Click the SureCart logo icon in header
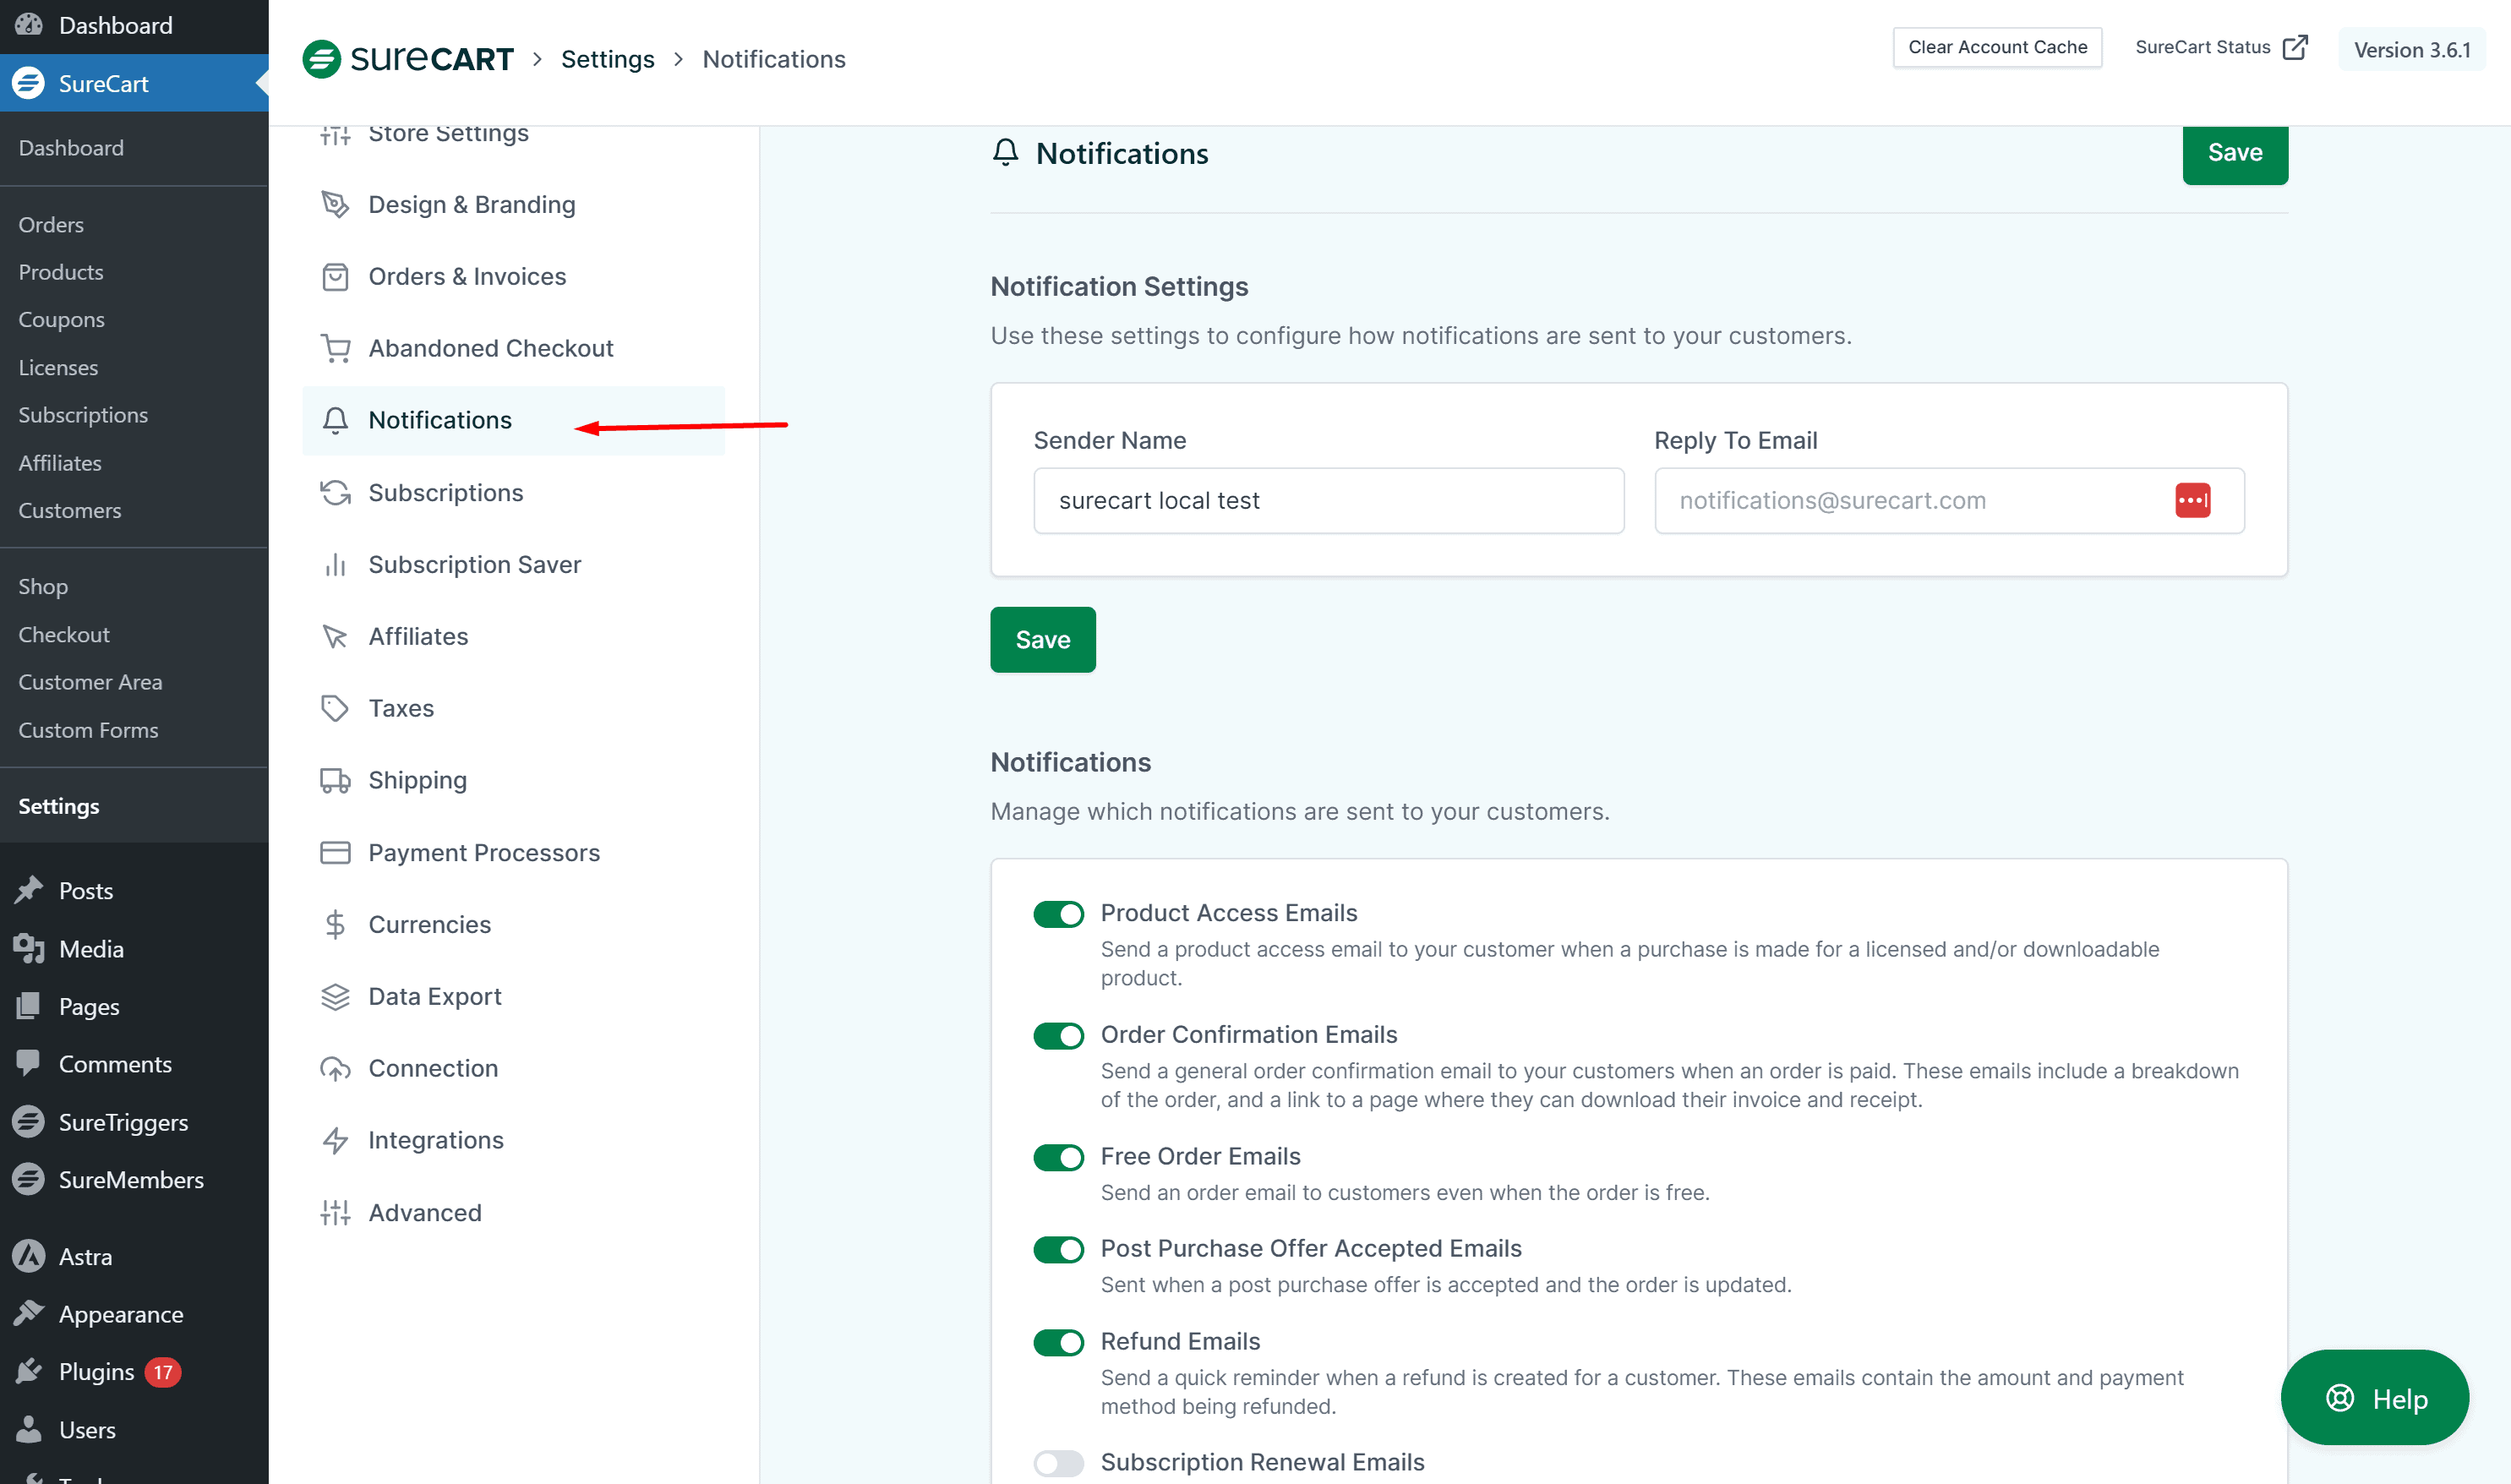The image size is (2511, 1484). tap(321, 59)
